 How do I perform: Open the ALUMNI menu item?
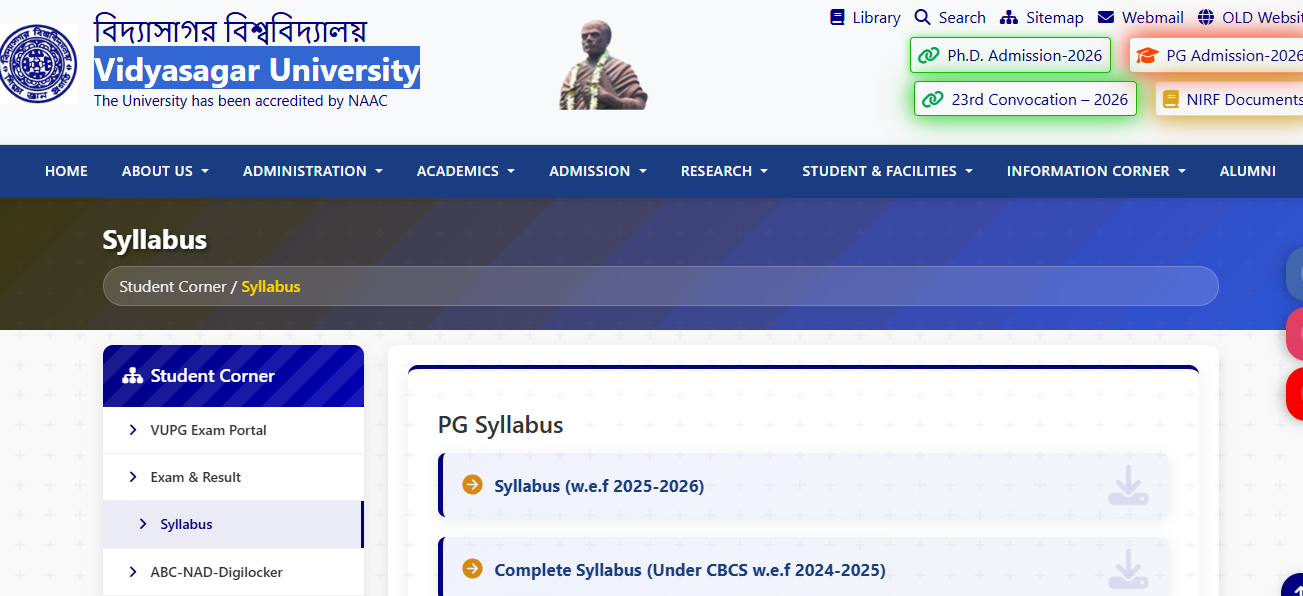click(x=1248, y=171)
